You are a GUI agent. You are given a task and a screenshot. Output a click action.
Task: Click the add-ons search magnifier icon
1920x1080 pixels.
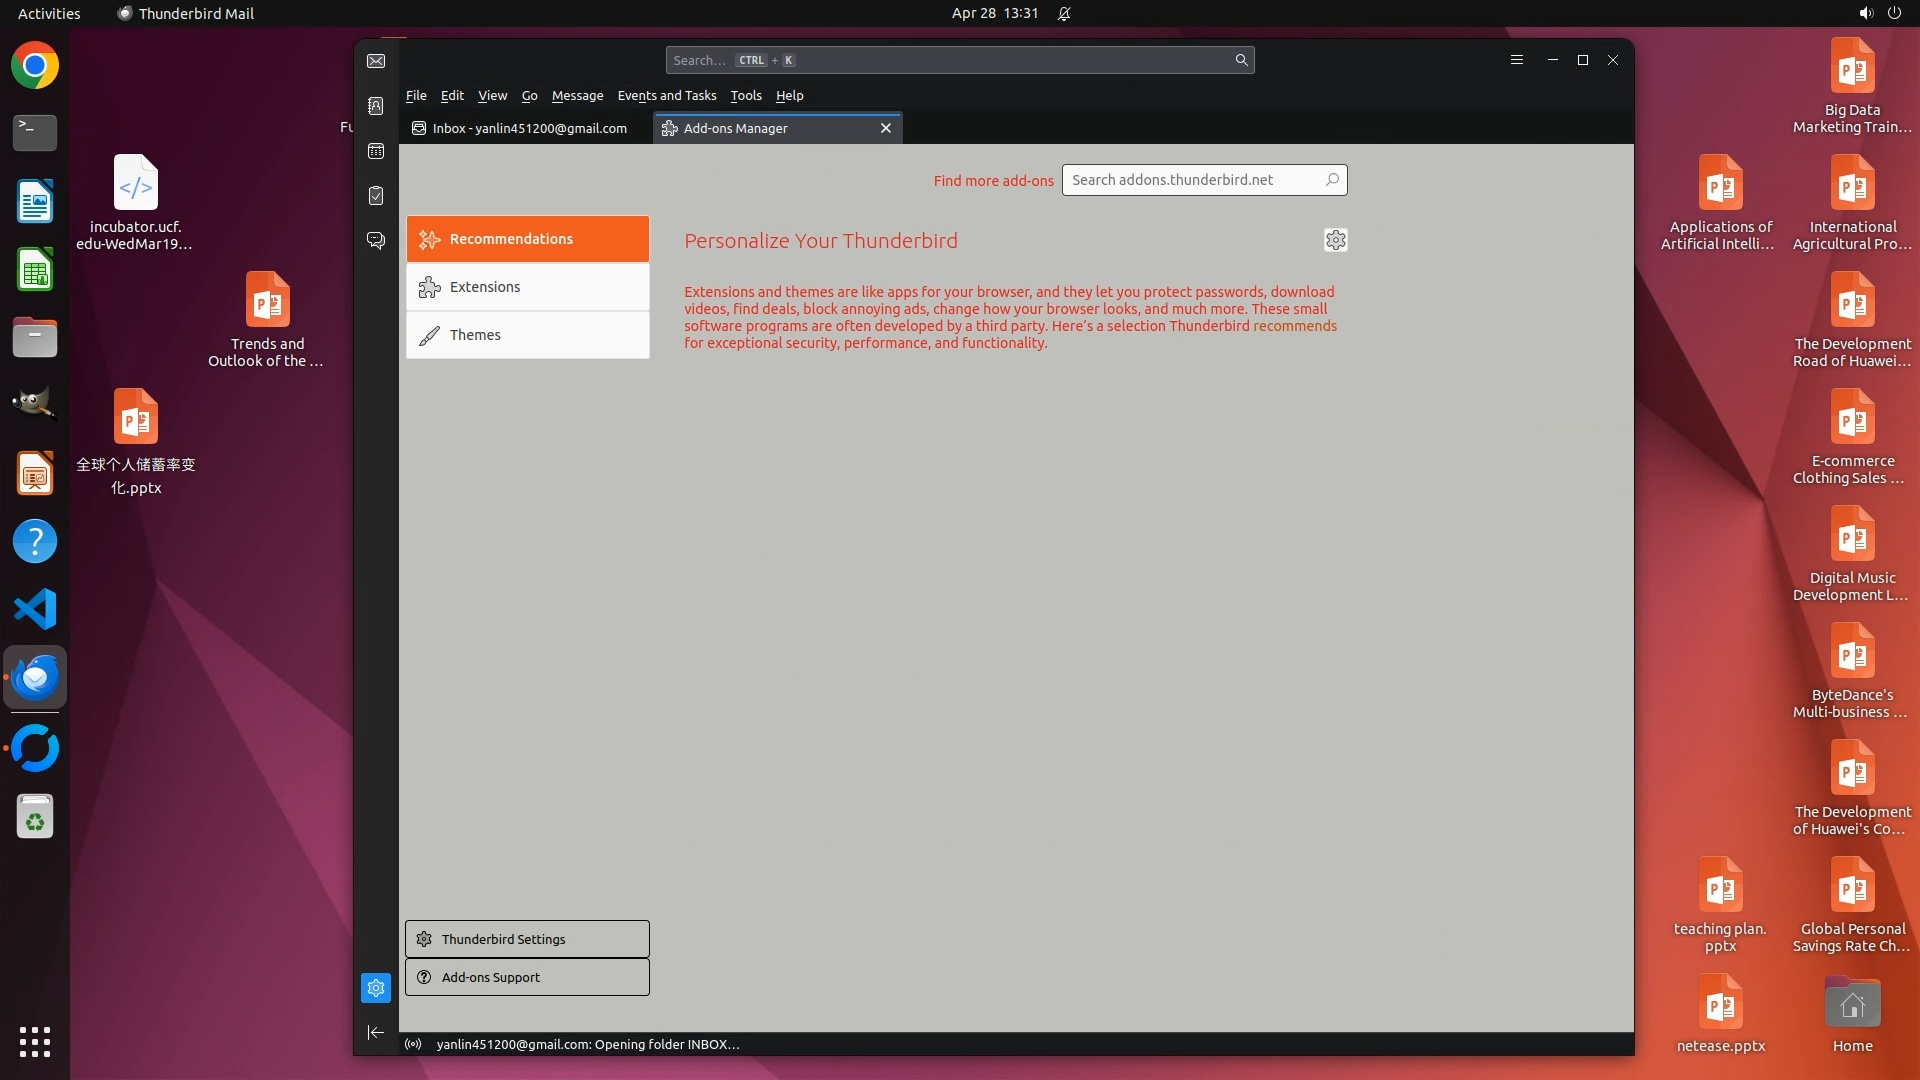pos(1332,180)
